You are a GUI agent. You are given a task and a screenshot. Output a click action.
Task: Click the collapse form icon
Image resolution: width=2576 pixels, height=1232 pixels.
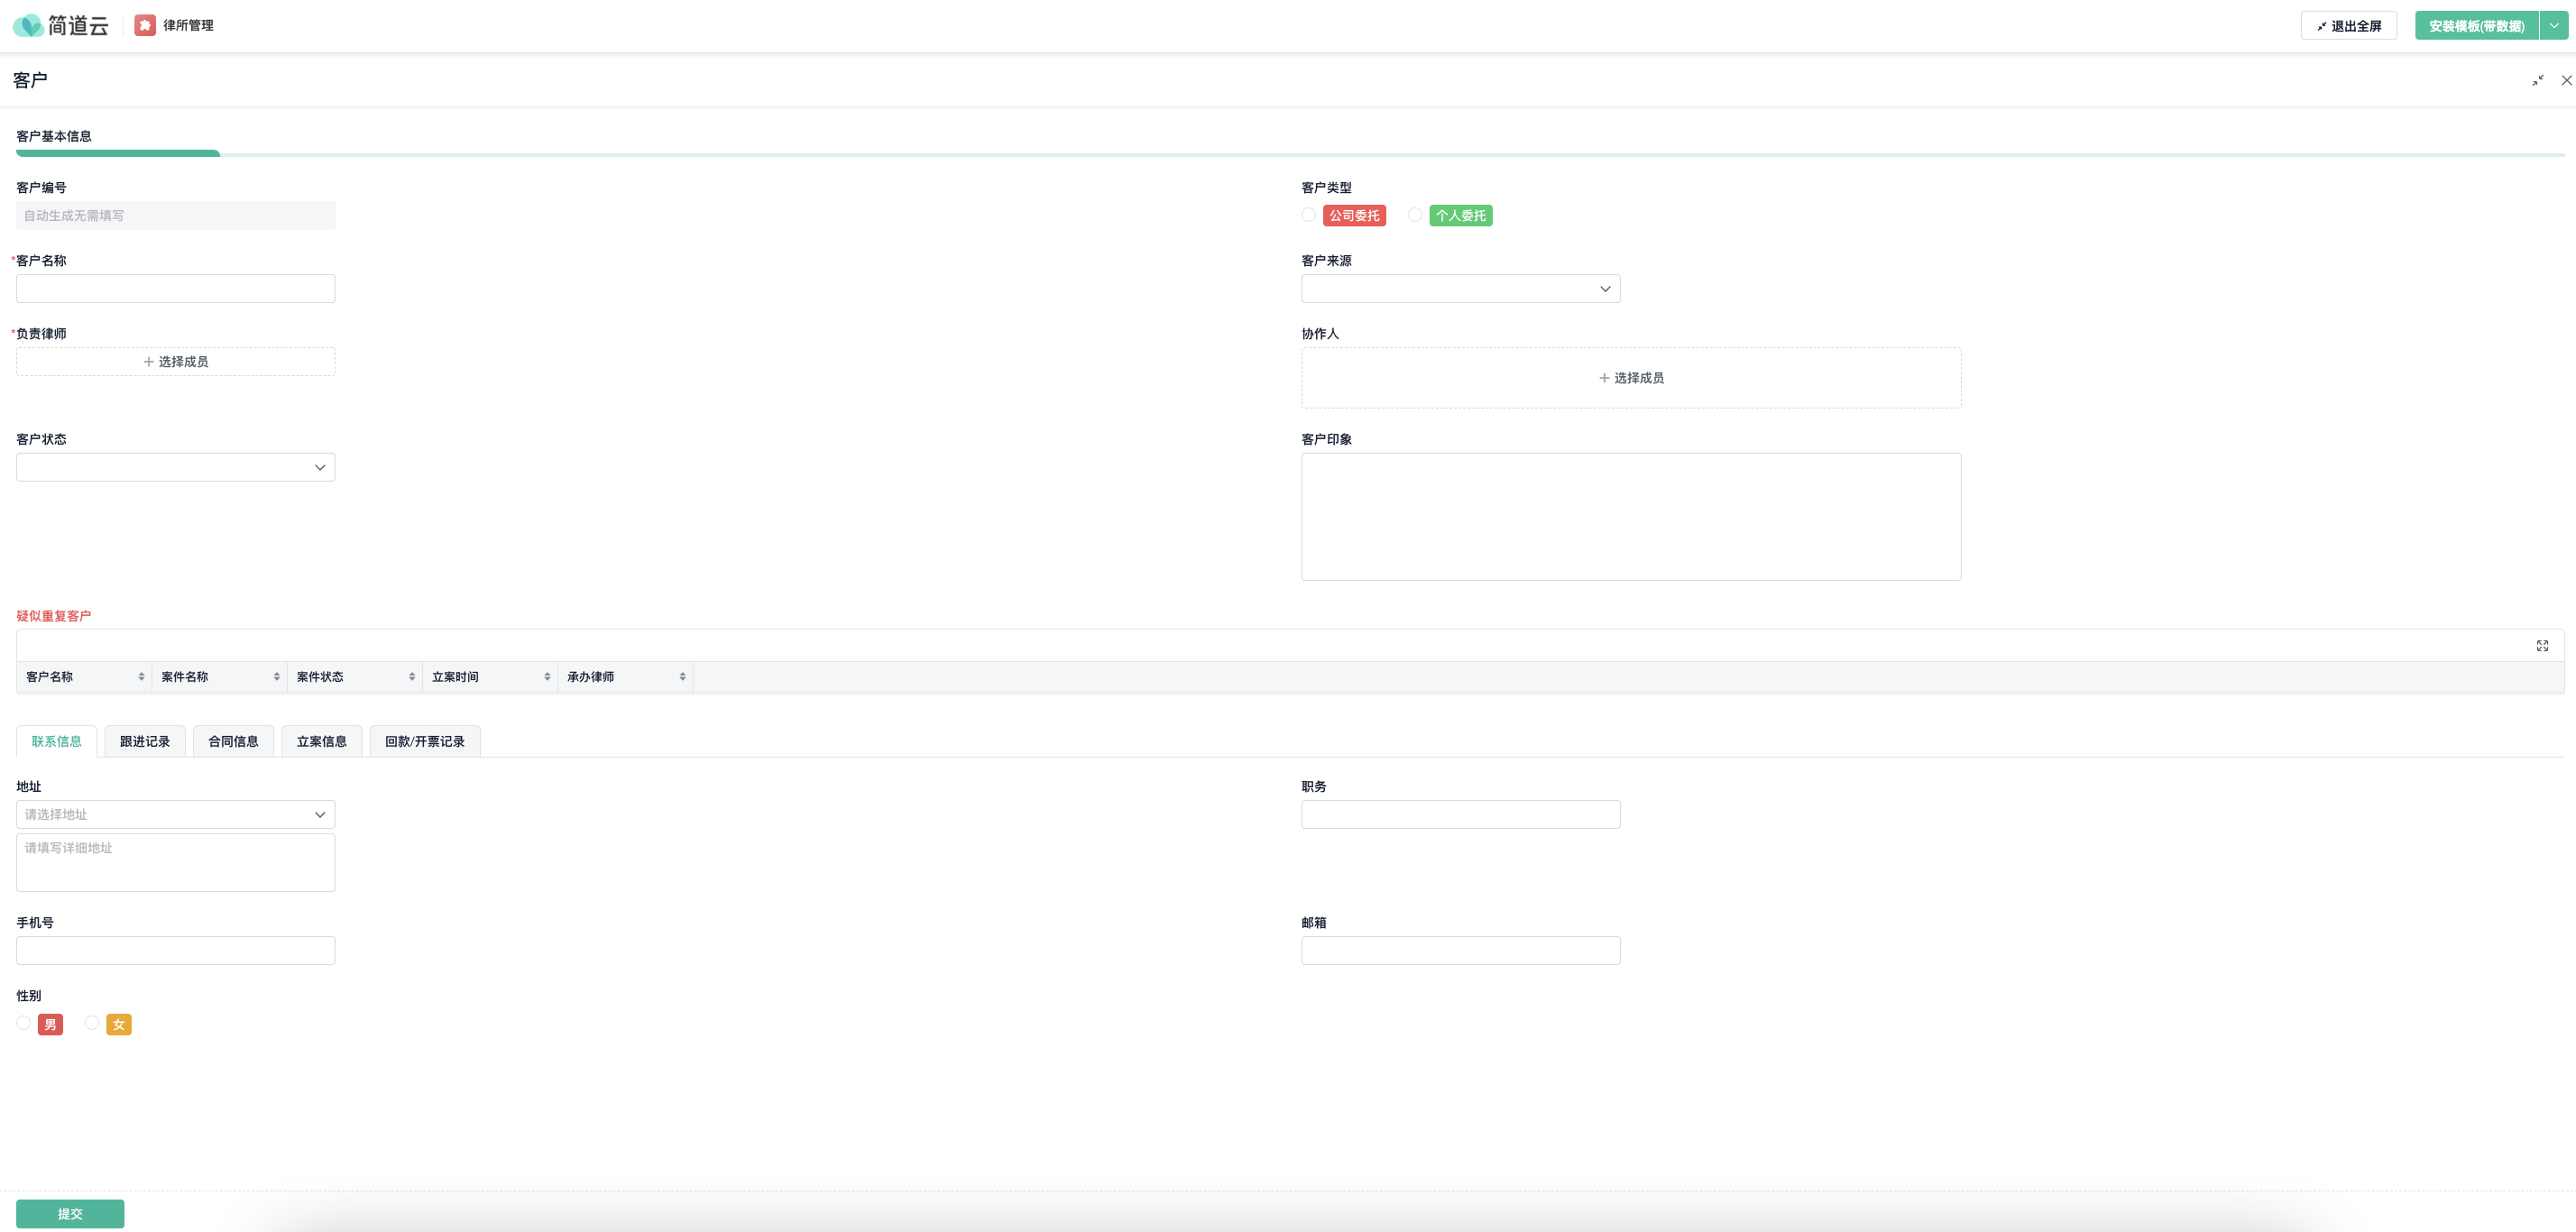click(x=2537, y=80)
